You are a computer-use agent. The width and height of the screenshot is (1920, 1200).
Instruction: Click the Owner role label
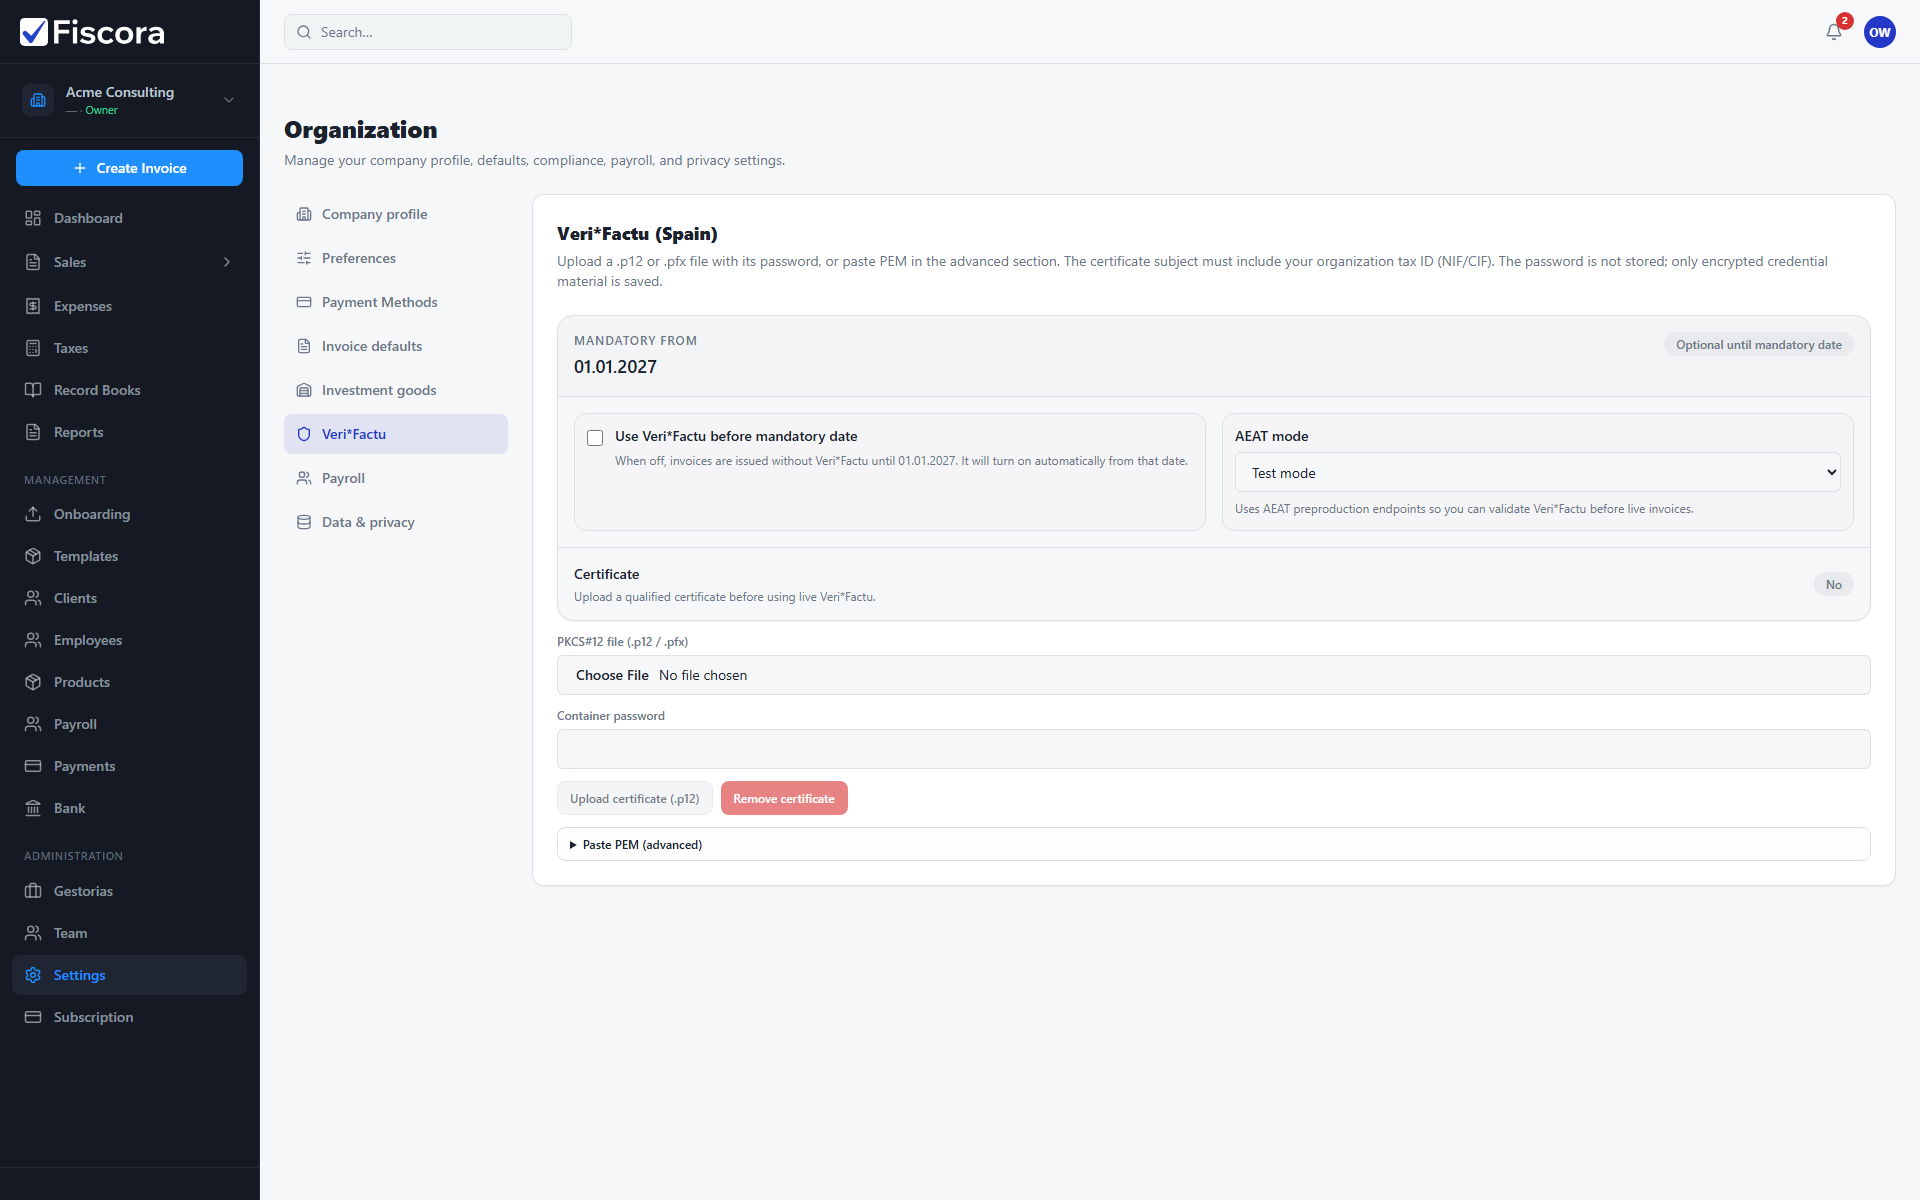101,110
